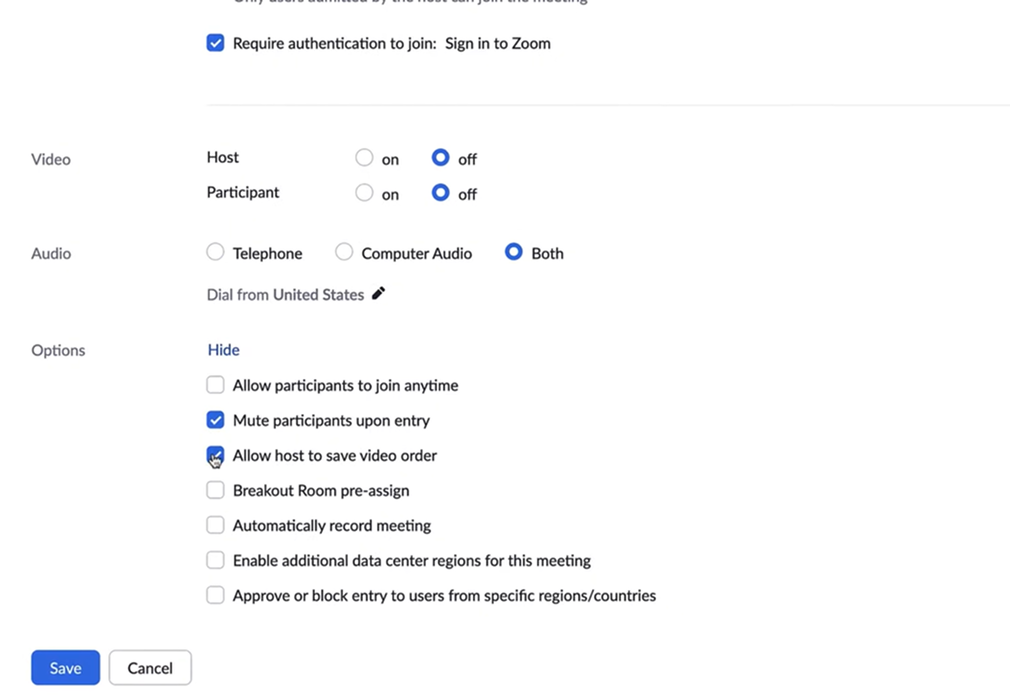
Task: Click the Dial from United States text
Action: pyautogui.click(x=285, y=295)
